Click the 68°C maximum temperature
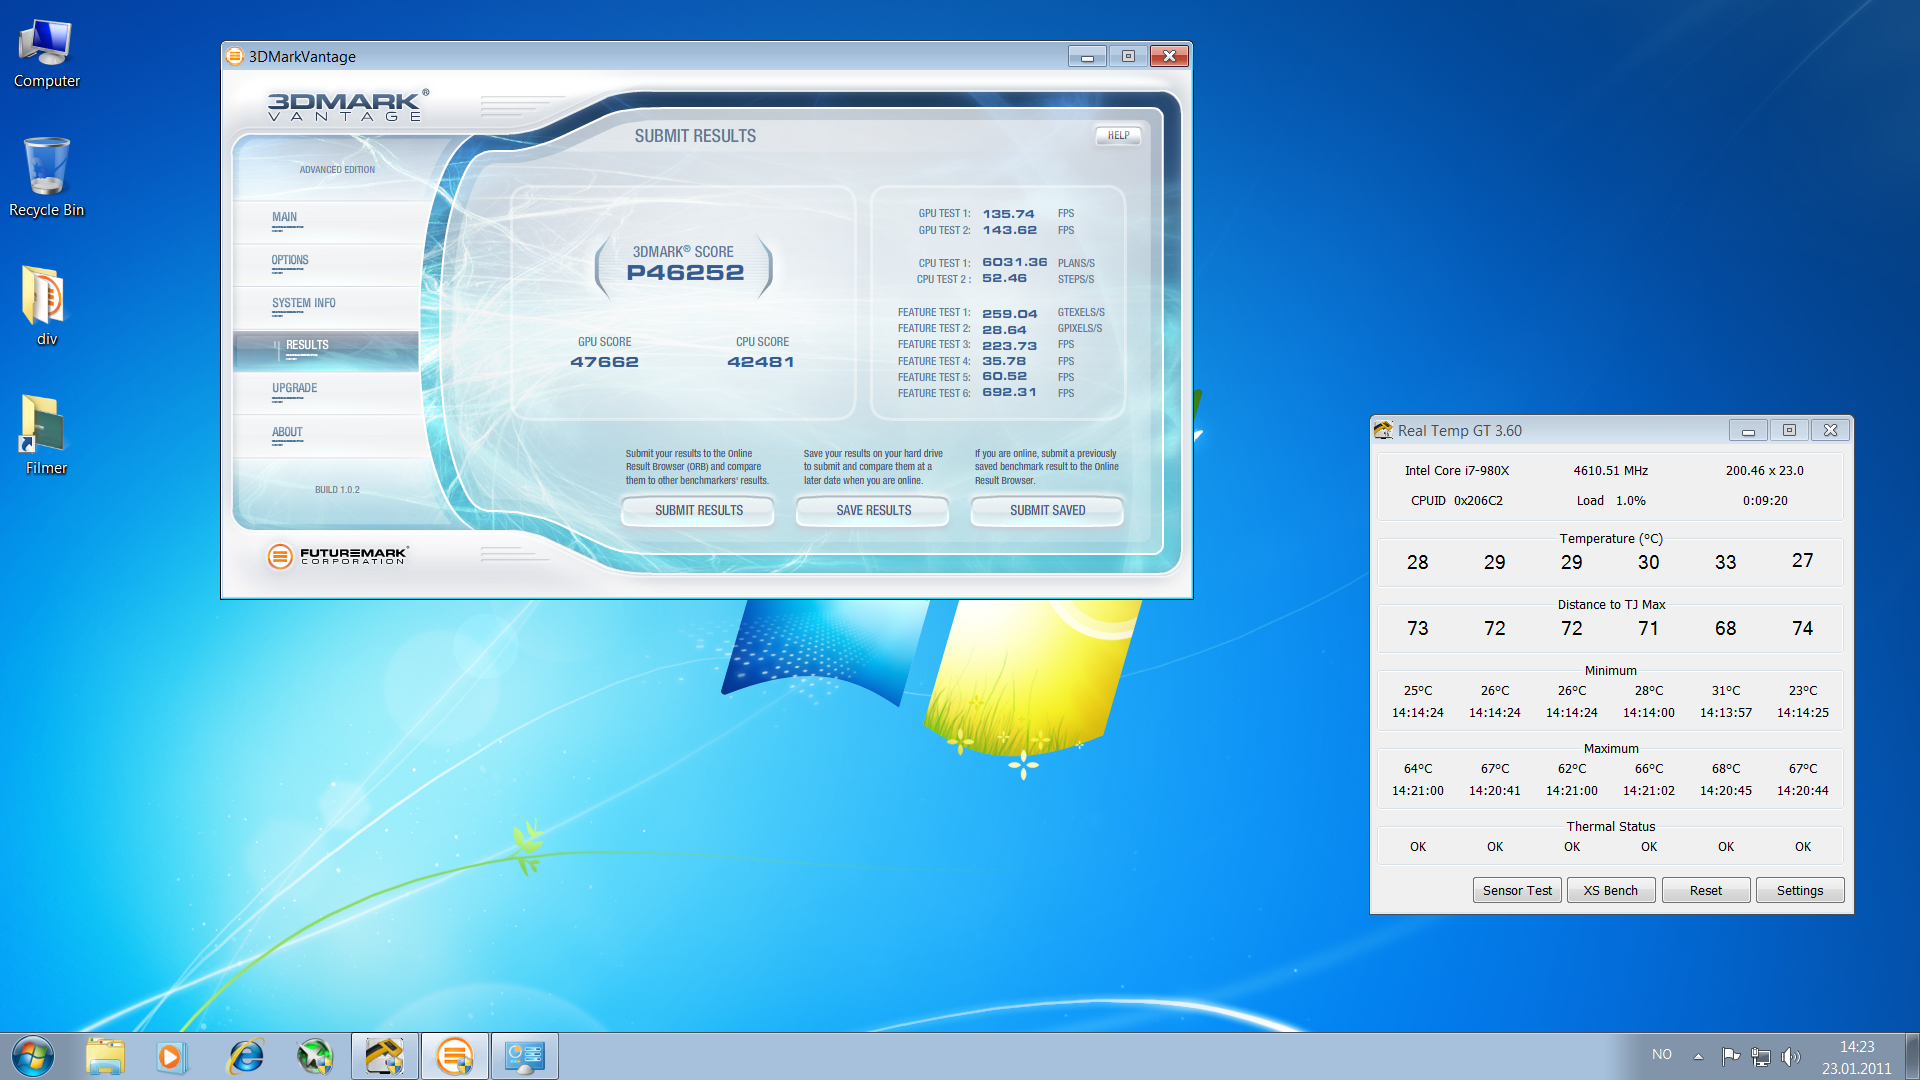This screenshot has width=1920, height=1080. point(1725,768)
